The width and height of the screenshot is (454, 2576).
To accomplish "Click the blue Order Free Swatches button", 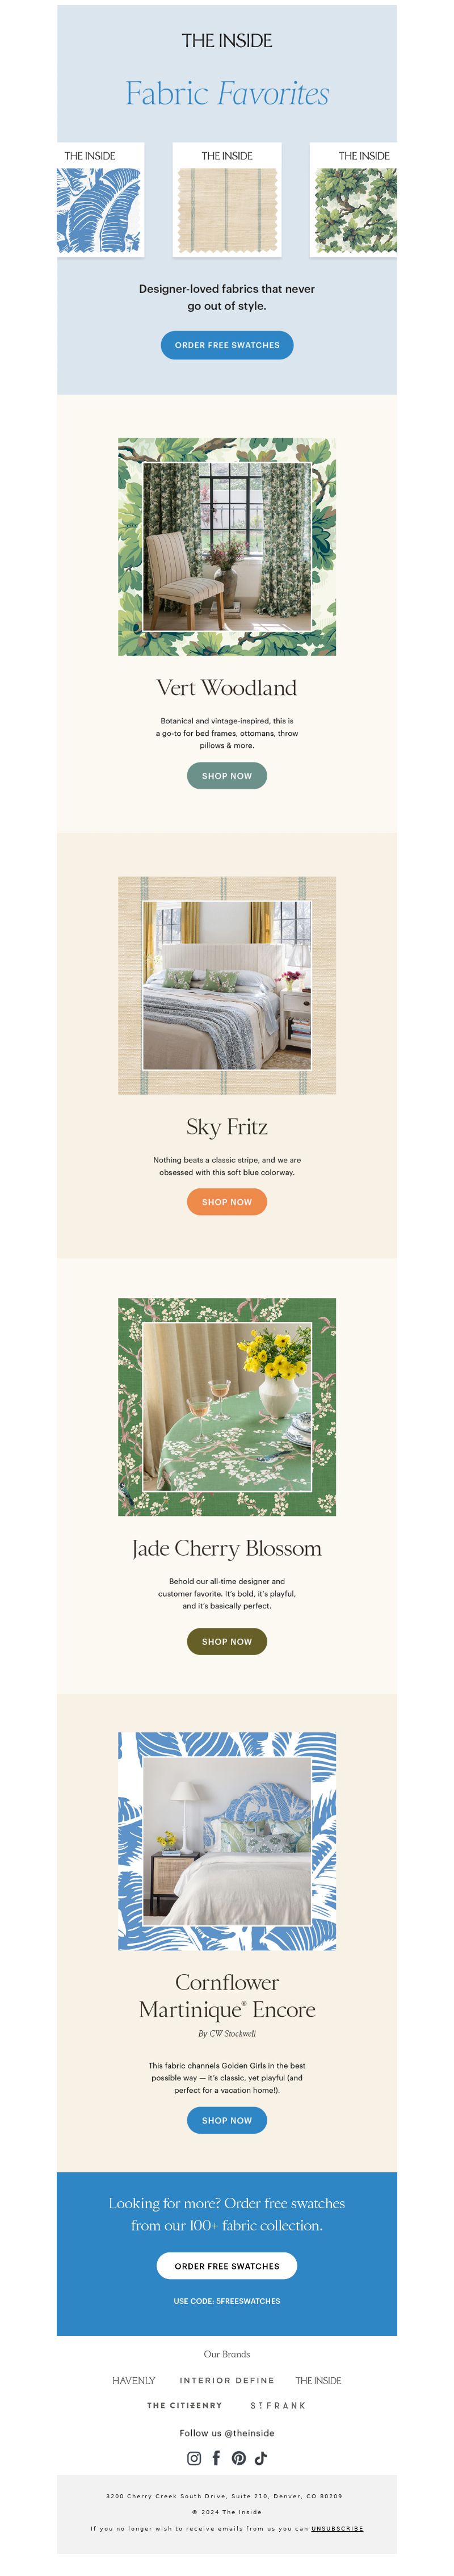I will coord(227,345).
